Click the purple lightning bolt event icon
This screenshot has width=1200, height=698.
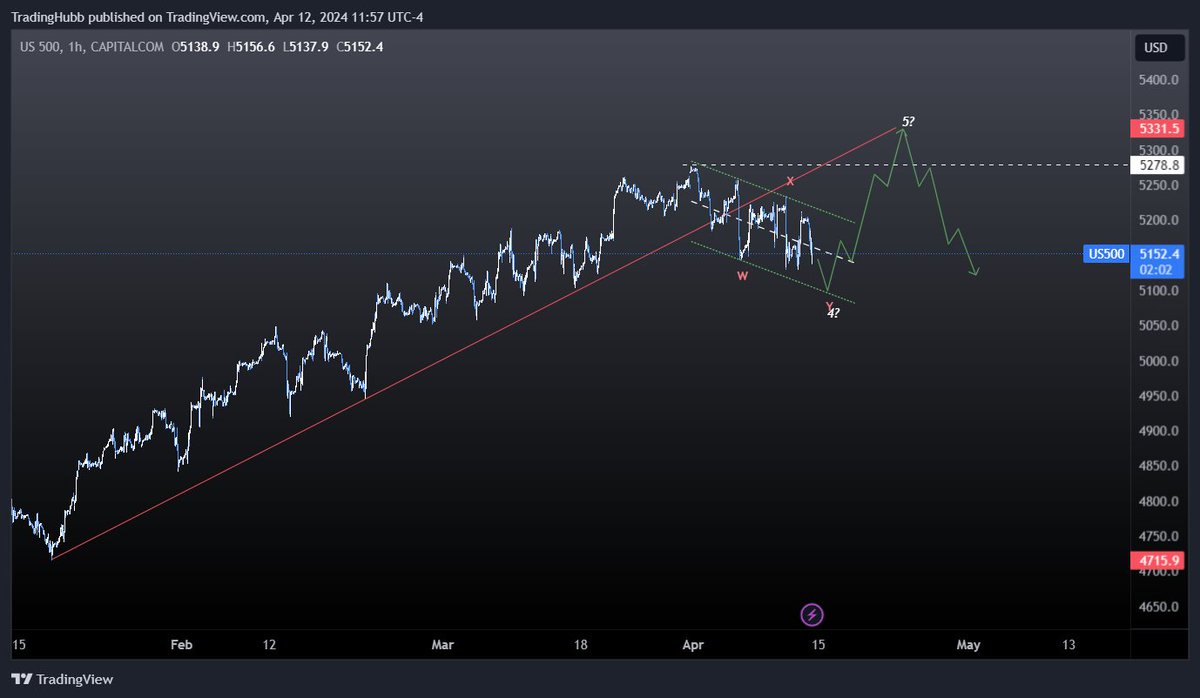tap(812, 614)
